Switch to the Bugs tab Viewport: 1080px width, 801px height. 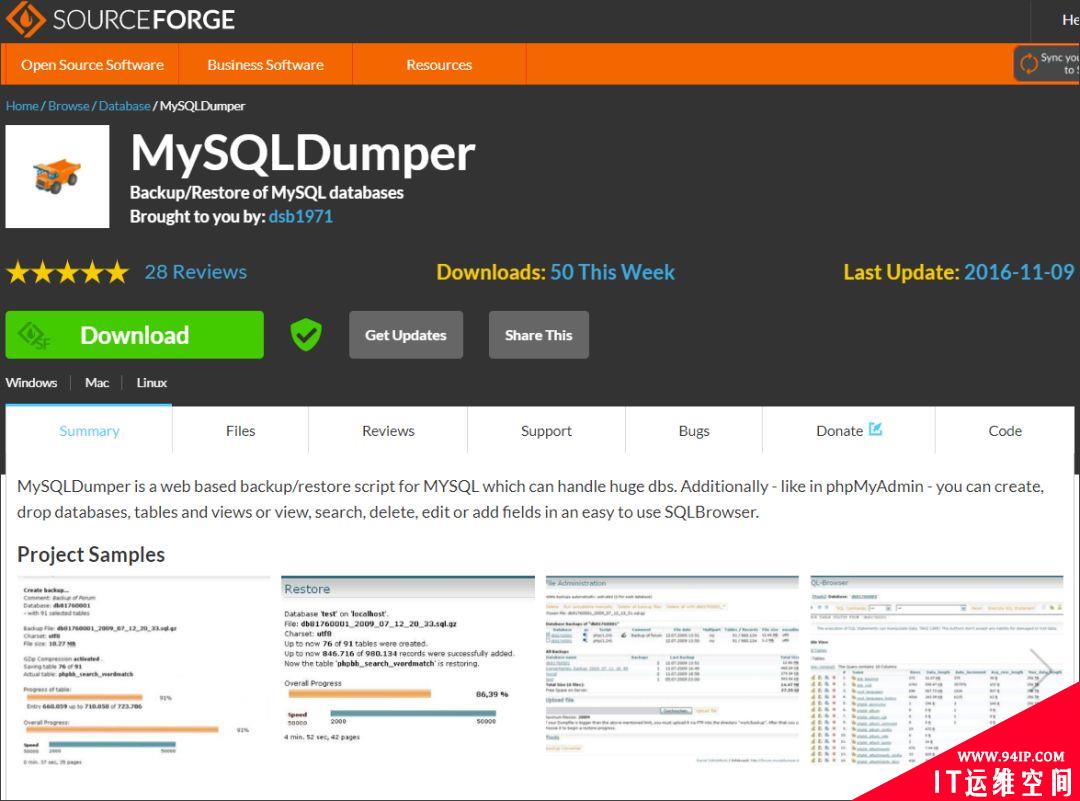click(x=694, y=430)
